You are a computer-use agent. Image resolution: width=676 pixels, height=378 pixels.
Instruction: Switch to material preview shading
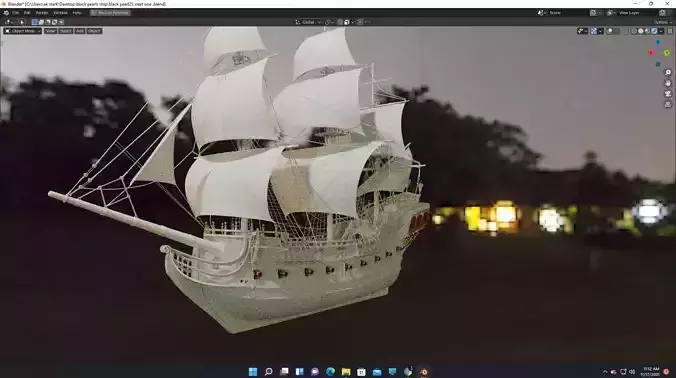(648, 31)
